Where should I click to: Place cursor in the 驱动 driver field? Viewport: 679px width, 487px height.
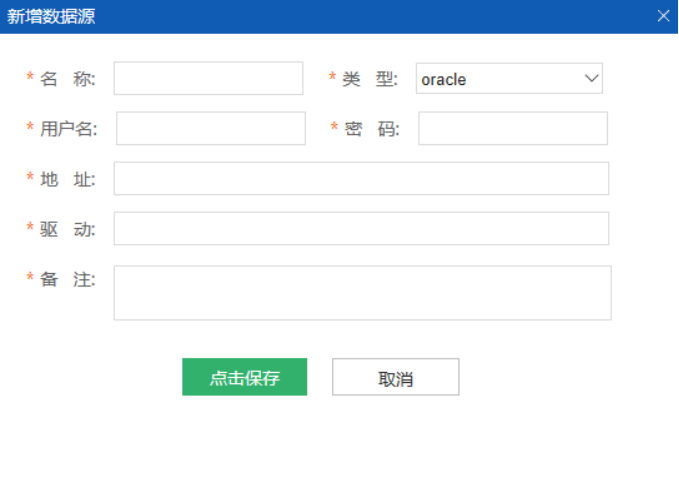(x=361, y=228)
